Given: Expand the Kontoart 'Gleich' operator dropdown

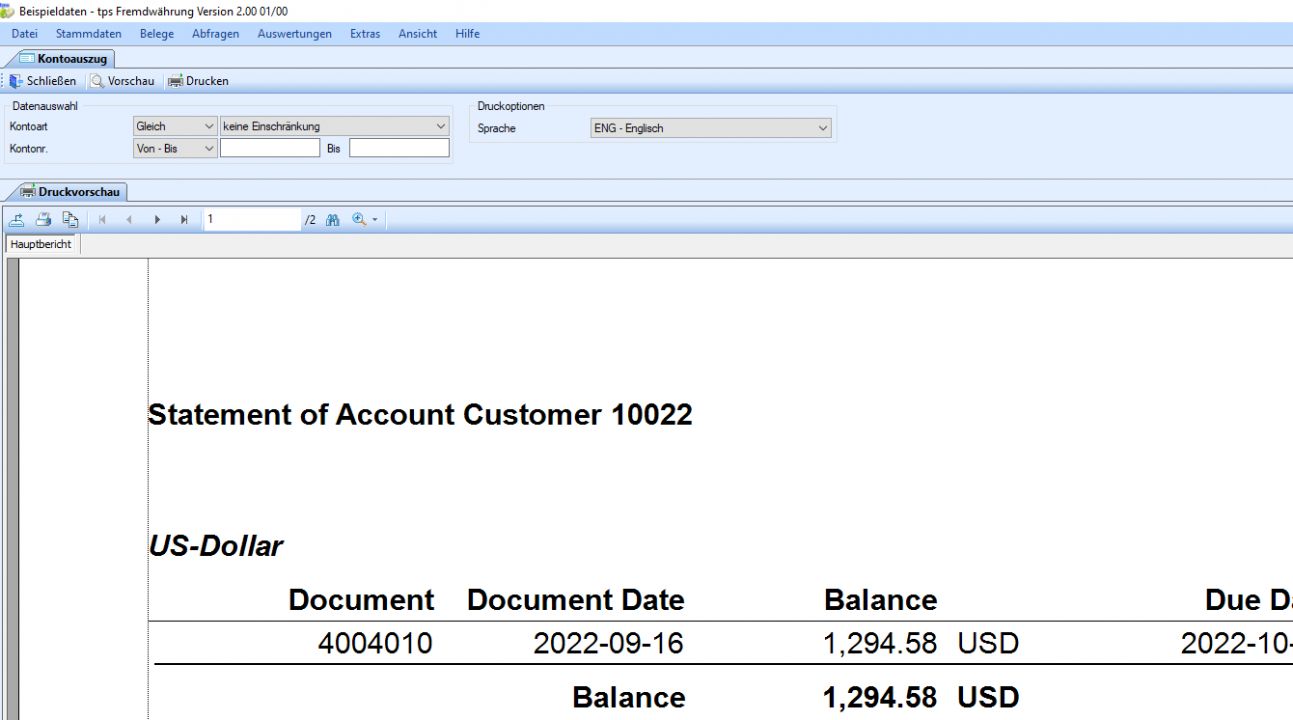Looking at the screenshot, I should [209, 127].
